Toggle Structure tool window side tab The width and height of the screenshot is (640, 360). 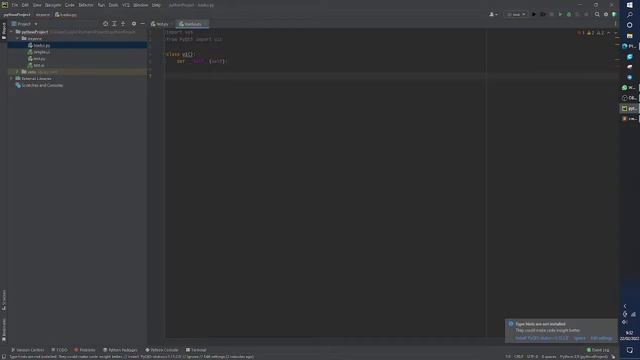(x=4, y=300)
